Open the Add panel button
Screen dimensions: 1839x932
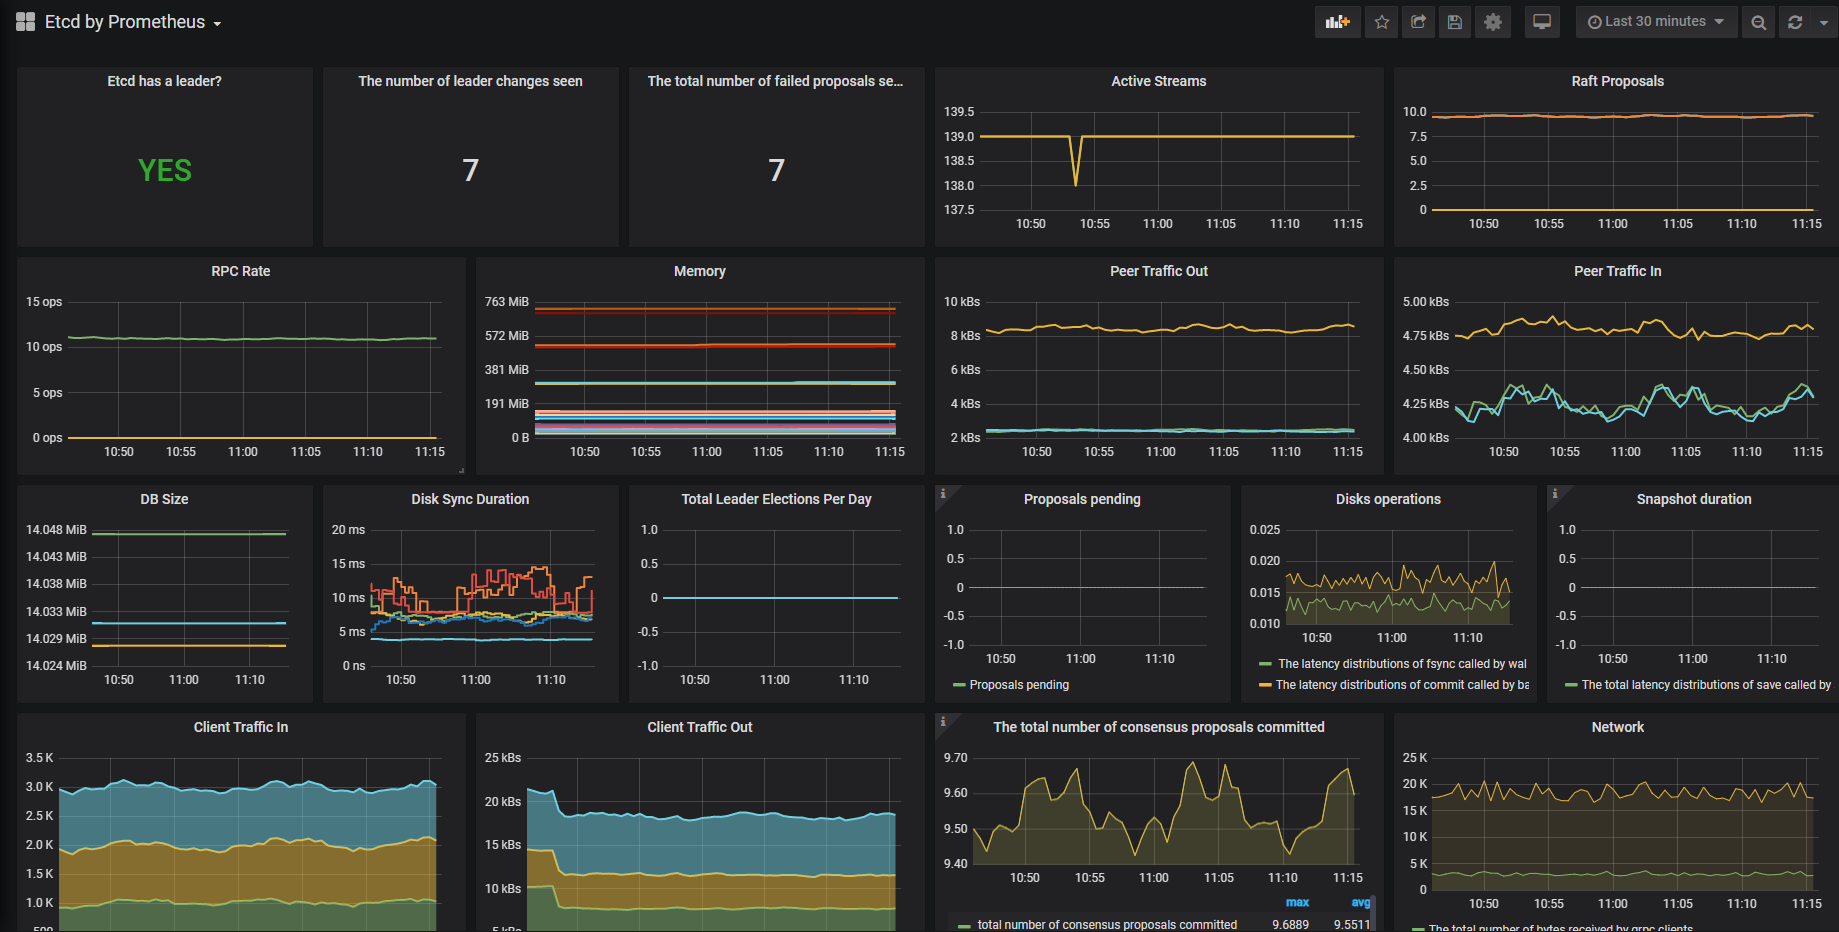point(1337,22)
